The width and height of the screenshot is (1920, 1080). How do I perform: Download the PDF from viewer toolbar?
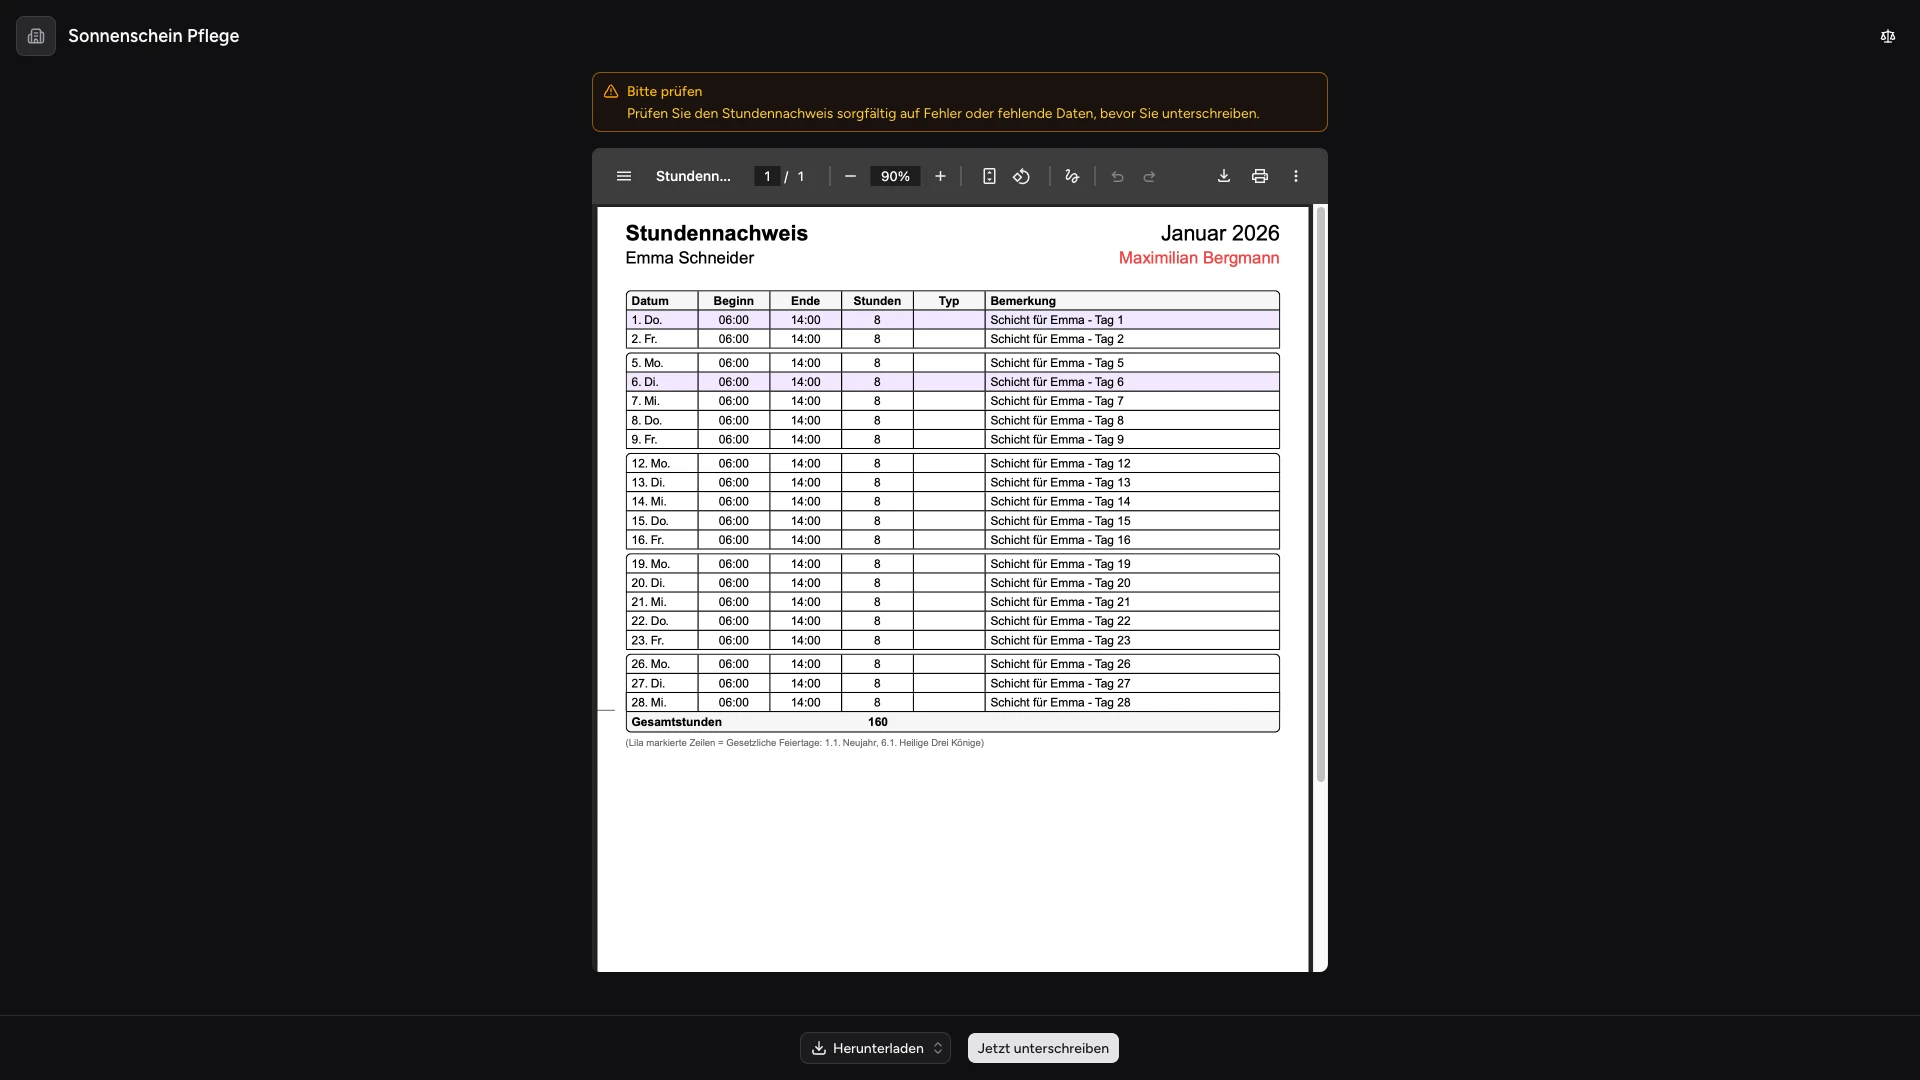click(x=1223, y=176)
